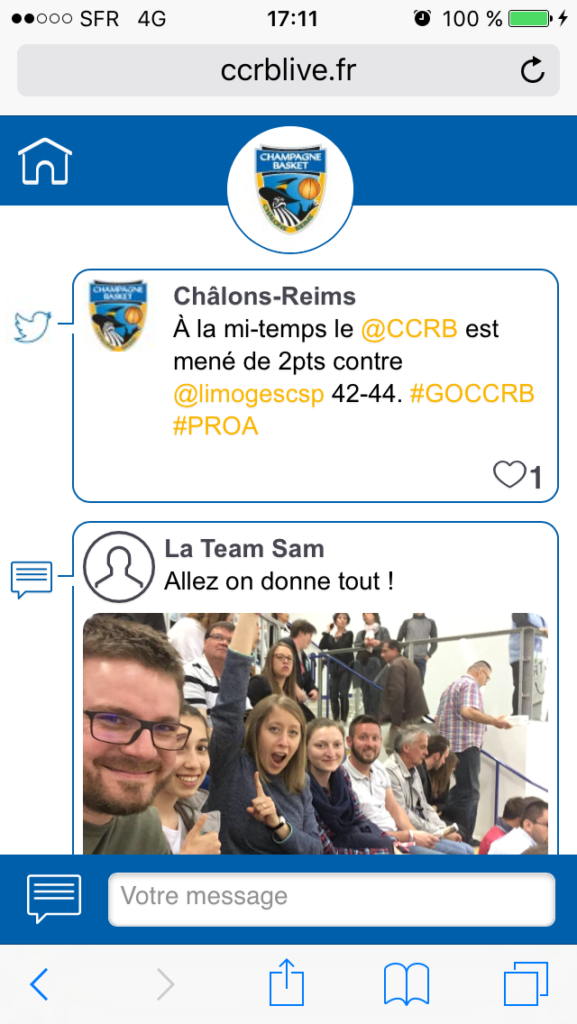Tap the Champagne Basket logo in header
Viewport: 577px width, 1024px height.
pyautogui.click(x=290, y=189)
